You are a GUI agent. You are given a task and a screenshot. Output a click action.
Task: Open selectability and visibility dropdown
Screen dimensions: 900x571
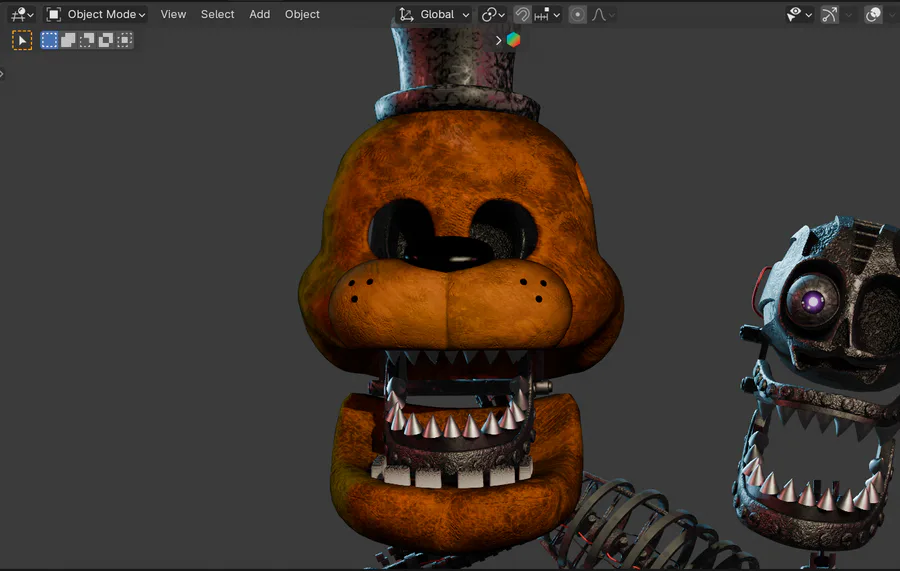pos(799,14)
